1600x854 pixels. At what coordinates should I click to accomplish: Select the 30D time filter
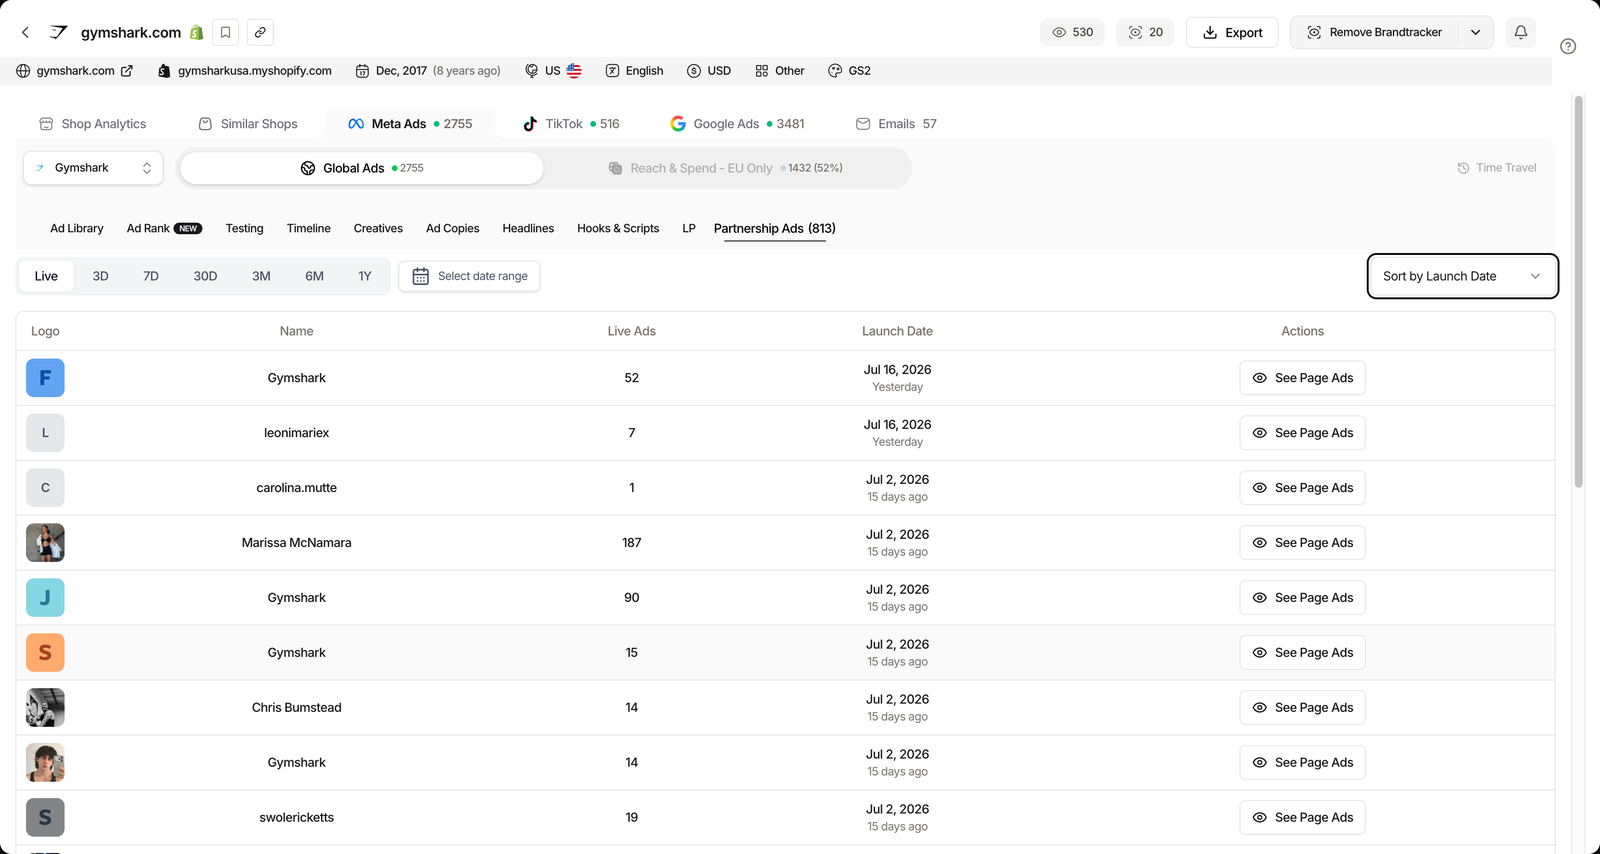pyautogui.click(x=205, y=276)
